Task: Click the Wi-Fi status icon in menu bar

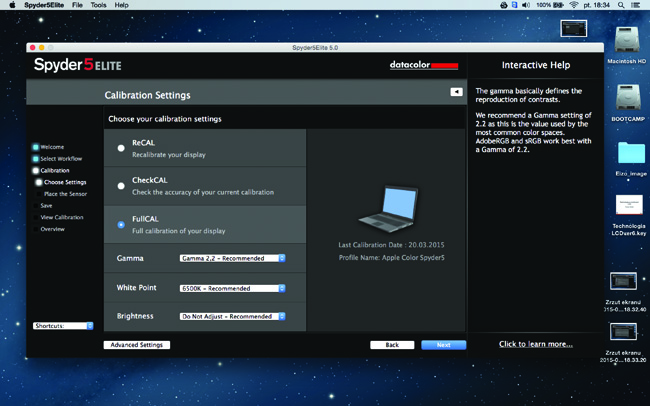Action: coord(573,5)
